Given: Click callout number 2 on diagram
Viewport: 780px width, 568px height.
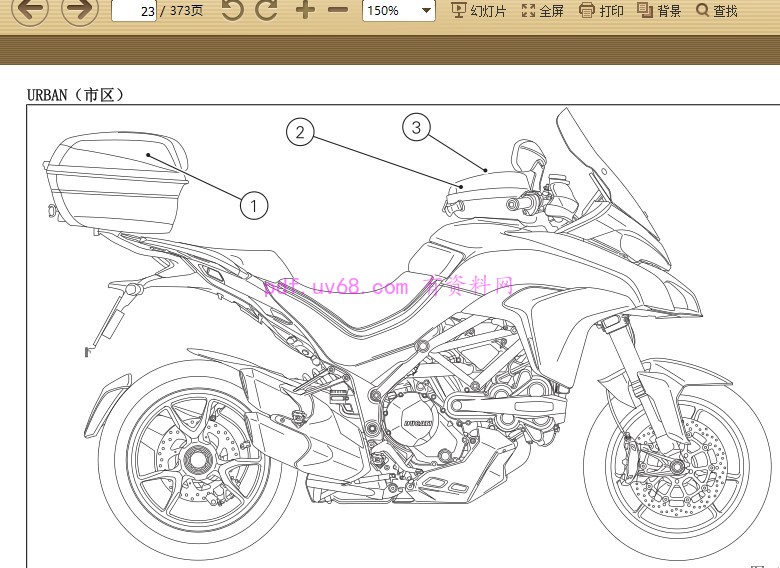Looking at the screenshot, I should click(x=300, y=132).
